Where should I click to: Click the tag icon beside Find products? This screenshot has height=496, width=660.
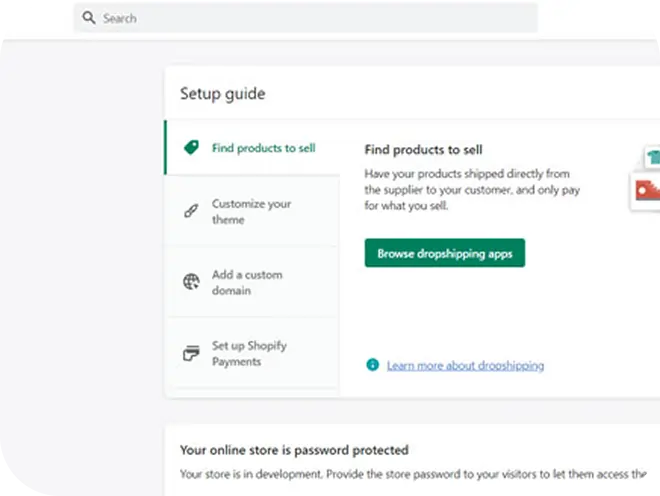coord(191,148)
